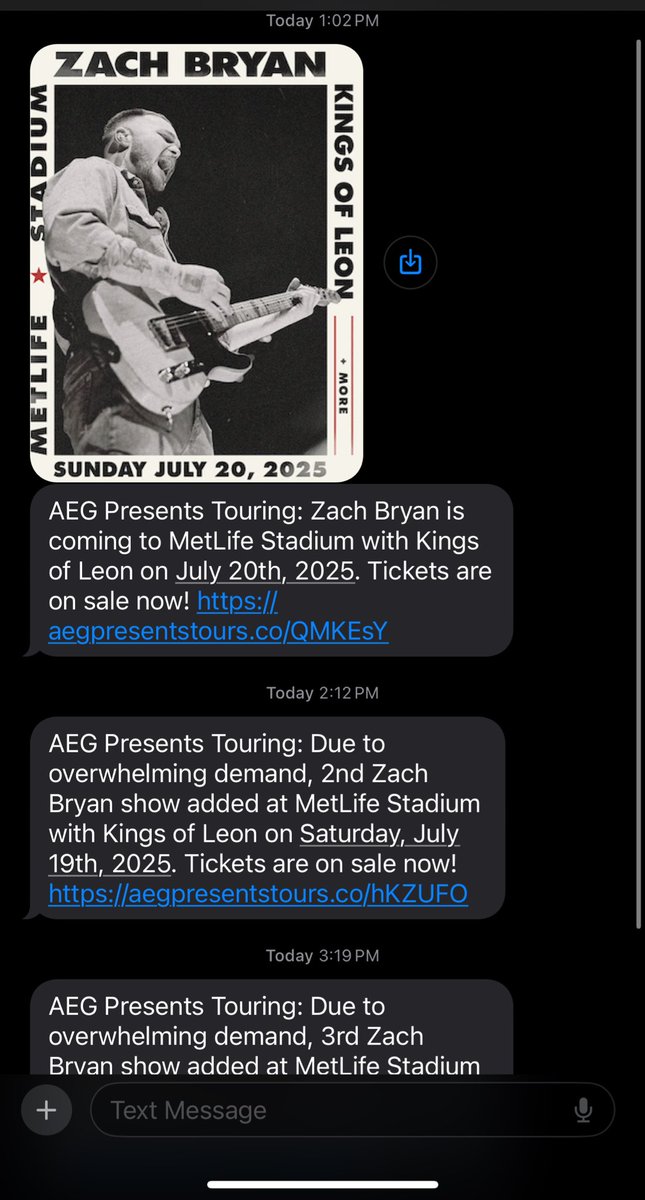Image resolution: width=645 pixels, height=1200 pixels.
Task: Select the 3rd show added message bubble
Action: pos(270,1026)
